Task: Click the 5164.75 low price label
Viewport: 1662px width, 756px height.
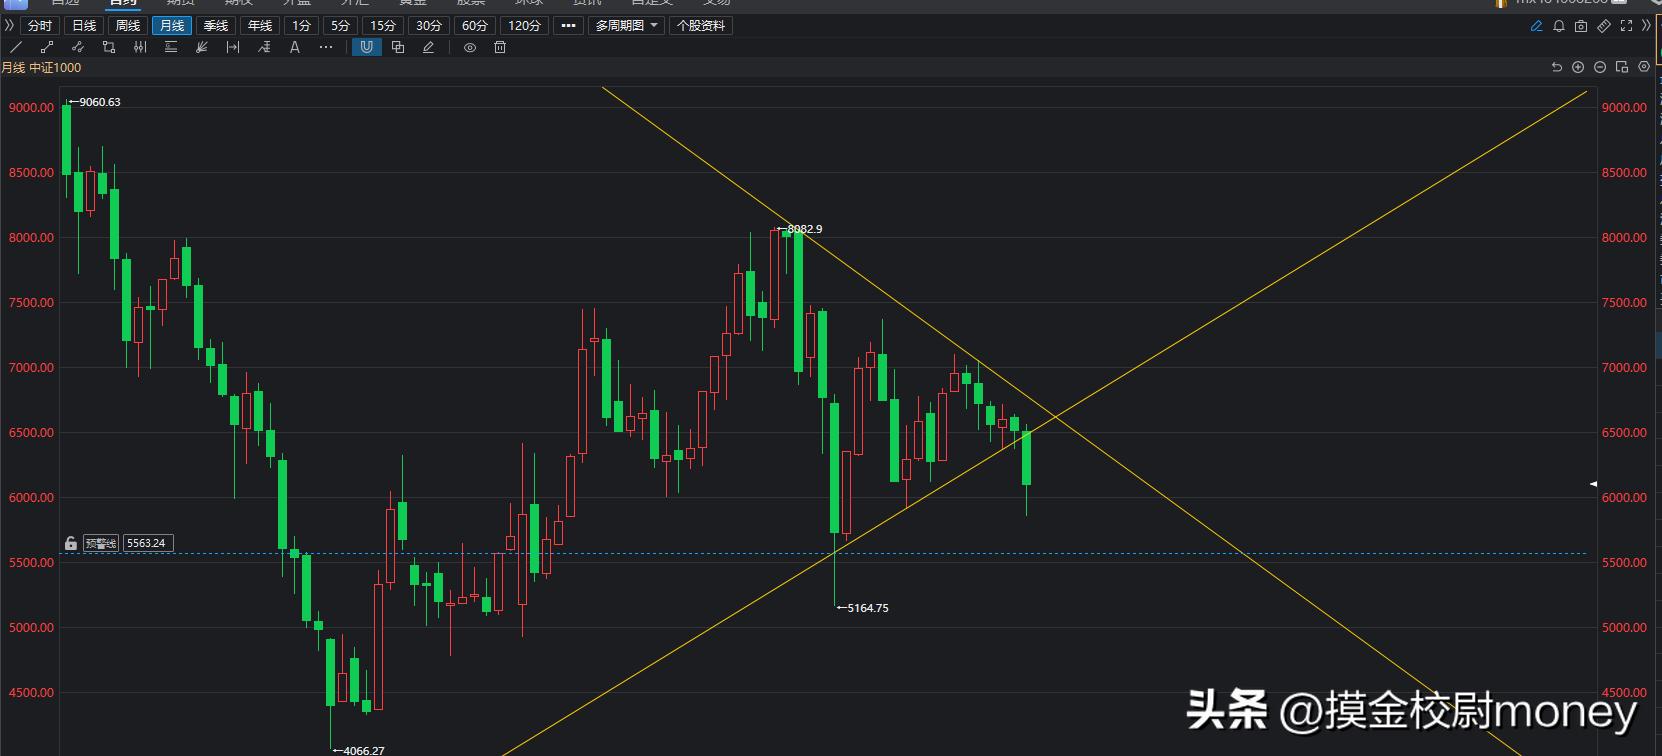Action: [x=867, y=607]
